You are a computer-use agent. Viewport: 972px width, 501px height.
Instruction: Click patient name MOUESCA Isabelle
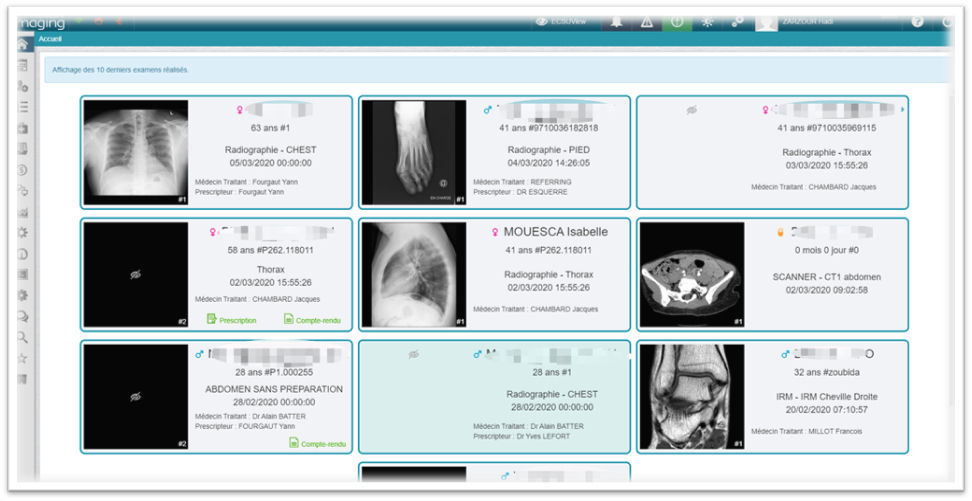pyautogui.click(x=555, y=232)
